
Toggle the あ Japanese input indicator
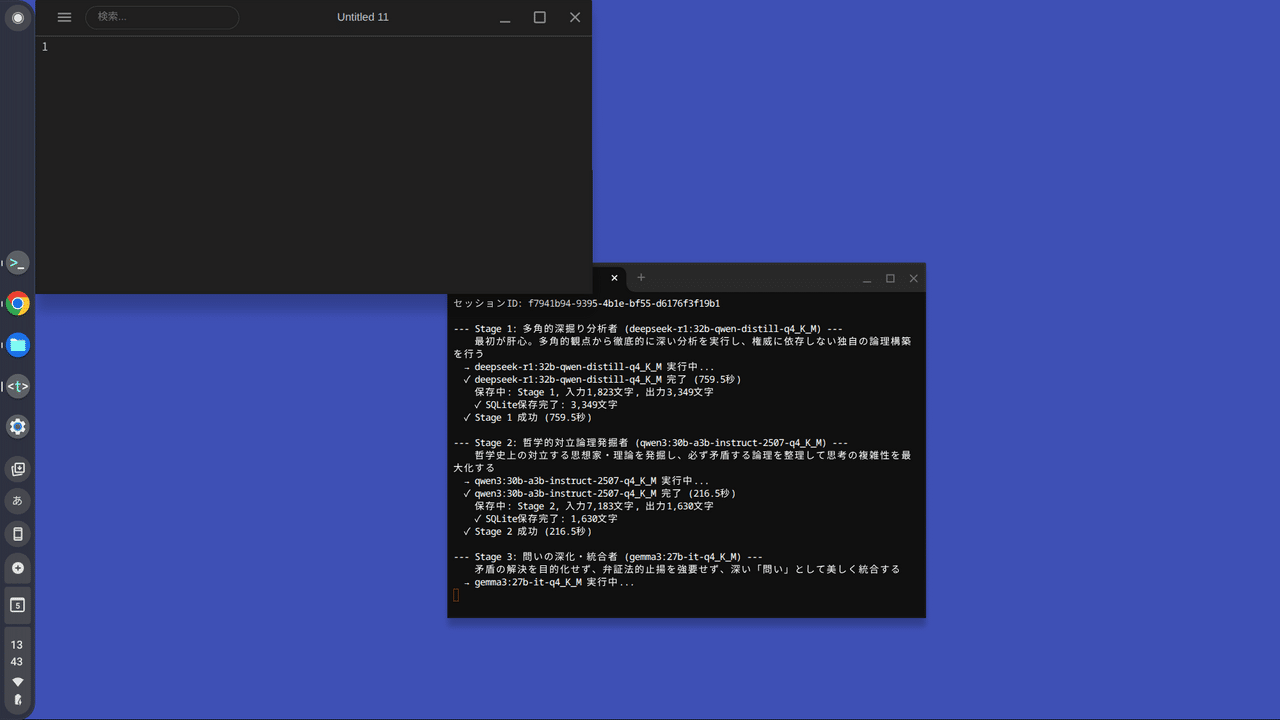pyautogui.click(x=17, y=501)
